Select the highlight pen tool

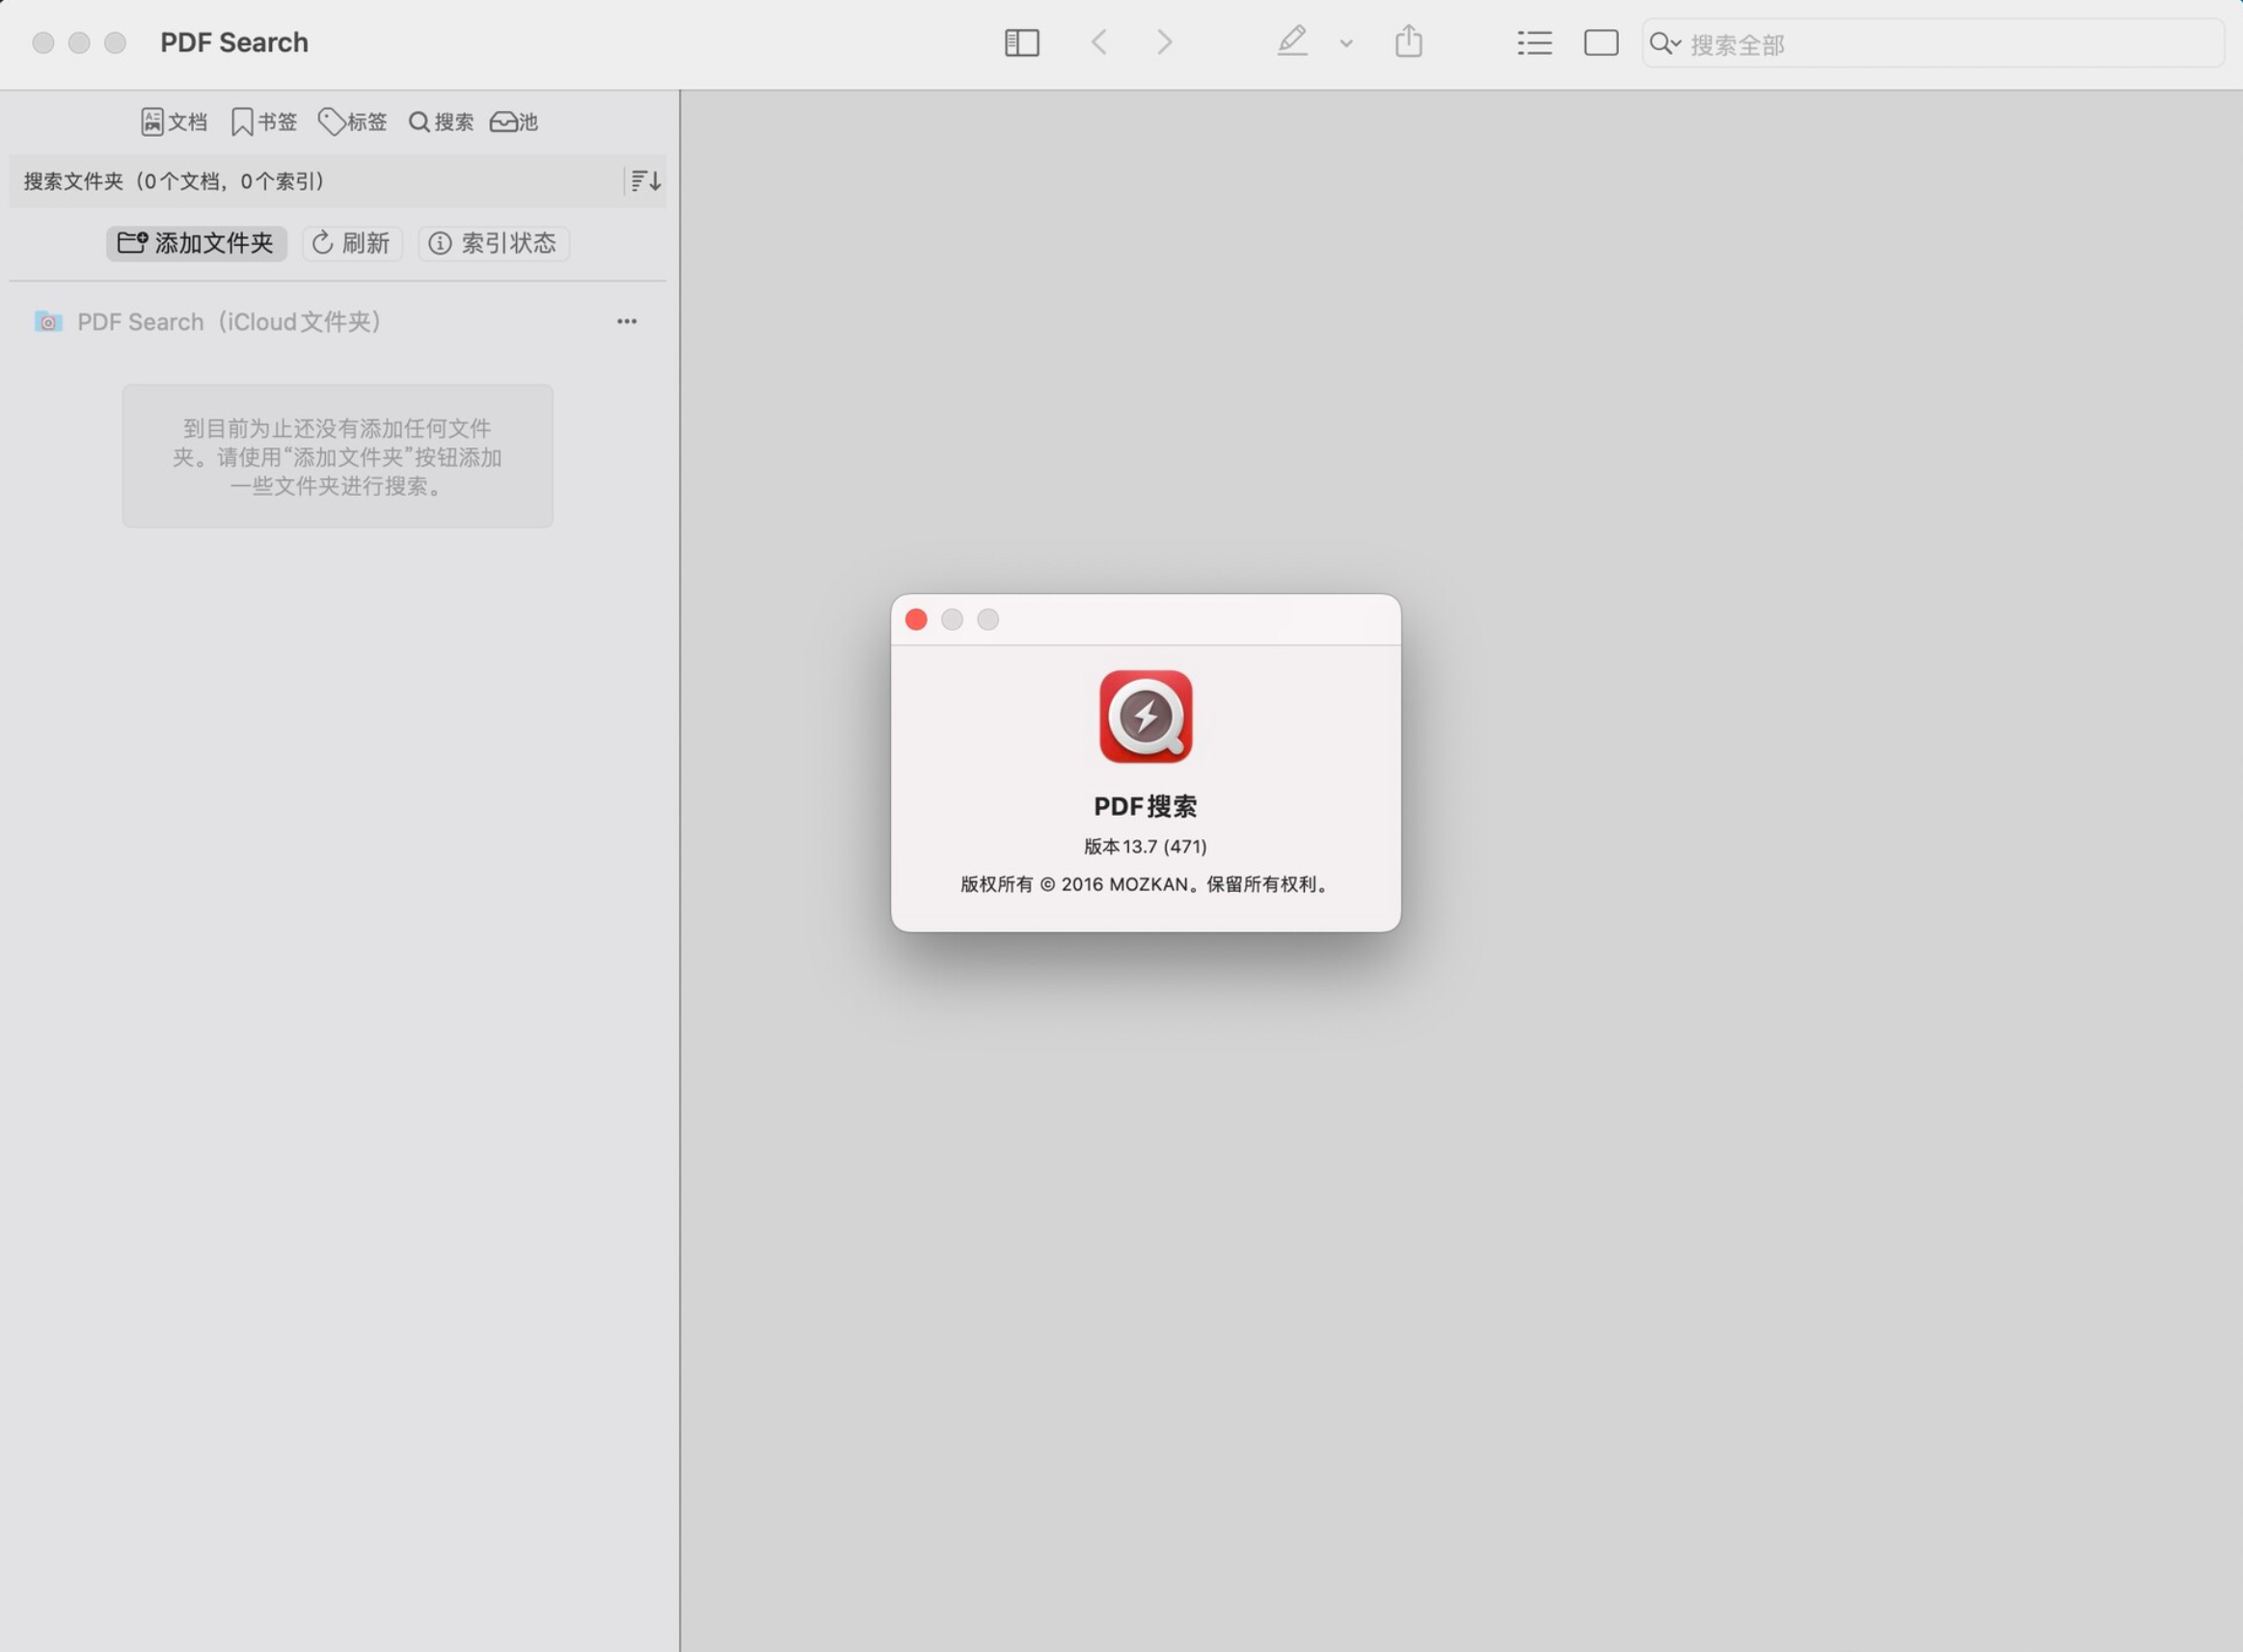[1292, 41]
